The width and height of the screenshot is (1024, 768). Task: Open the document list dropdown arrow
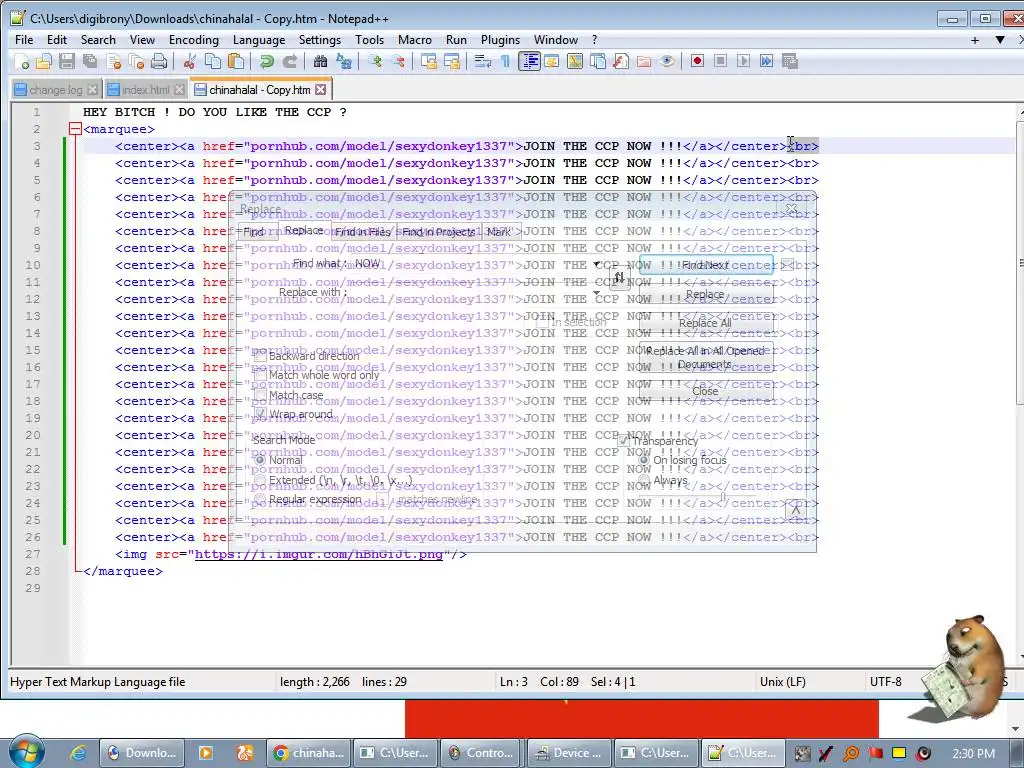[x=1000, y=40]
